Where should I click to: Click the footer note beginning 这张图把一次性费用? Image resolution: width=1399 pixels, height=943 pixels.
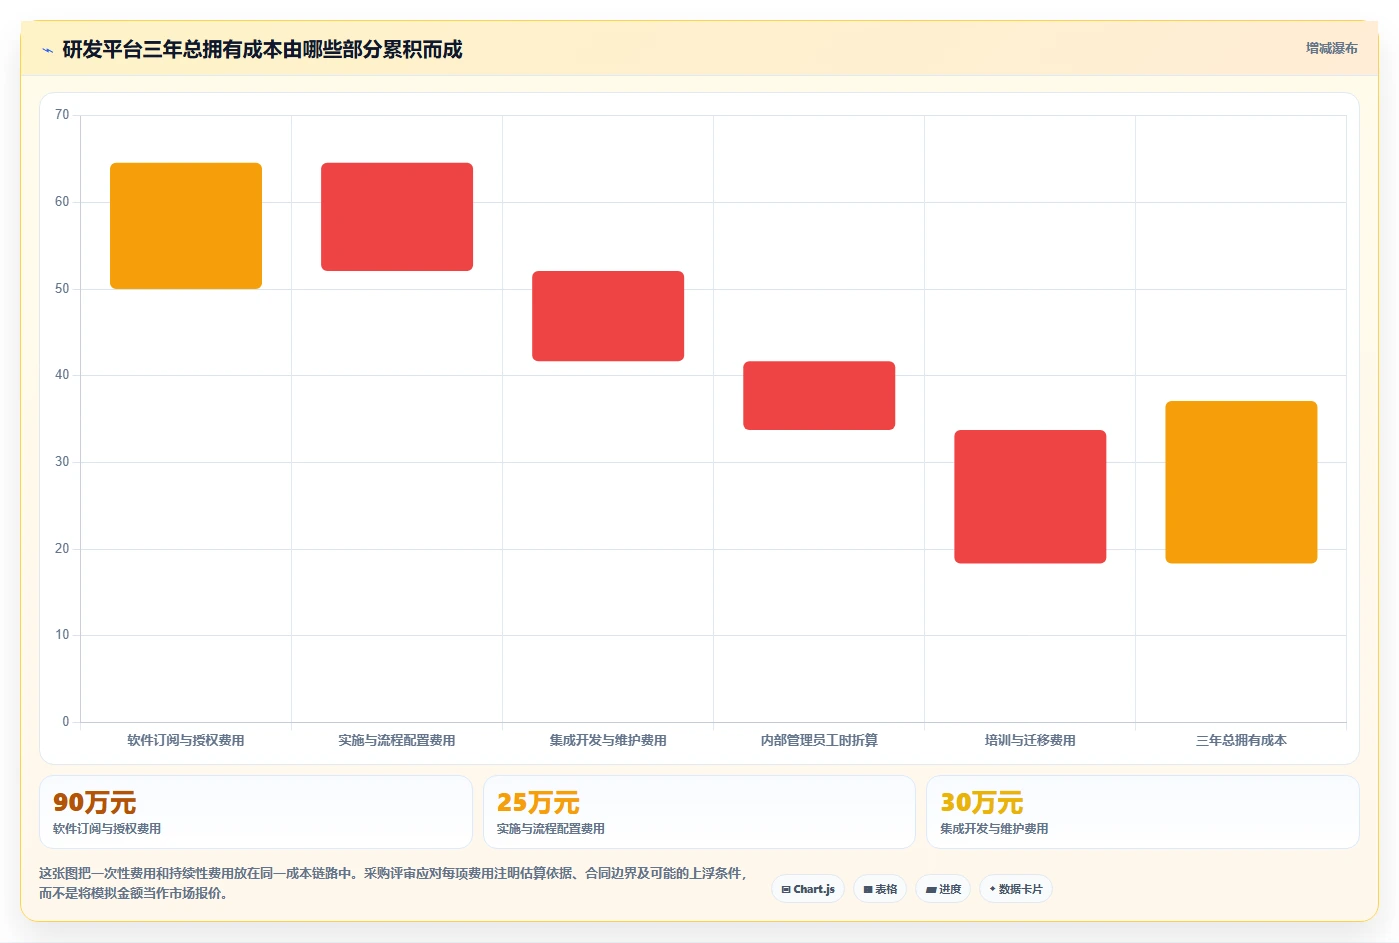(393, 883)
